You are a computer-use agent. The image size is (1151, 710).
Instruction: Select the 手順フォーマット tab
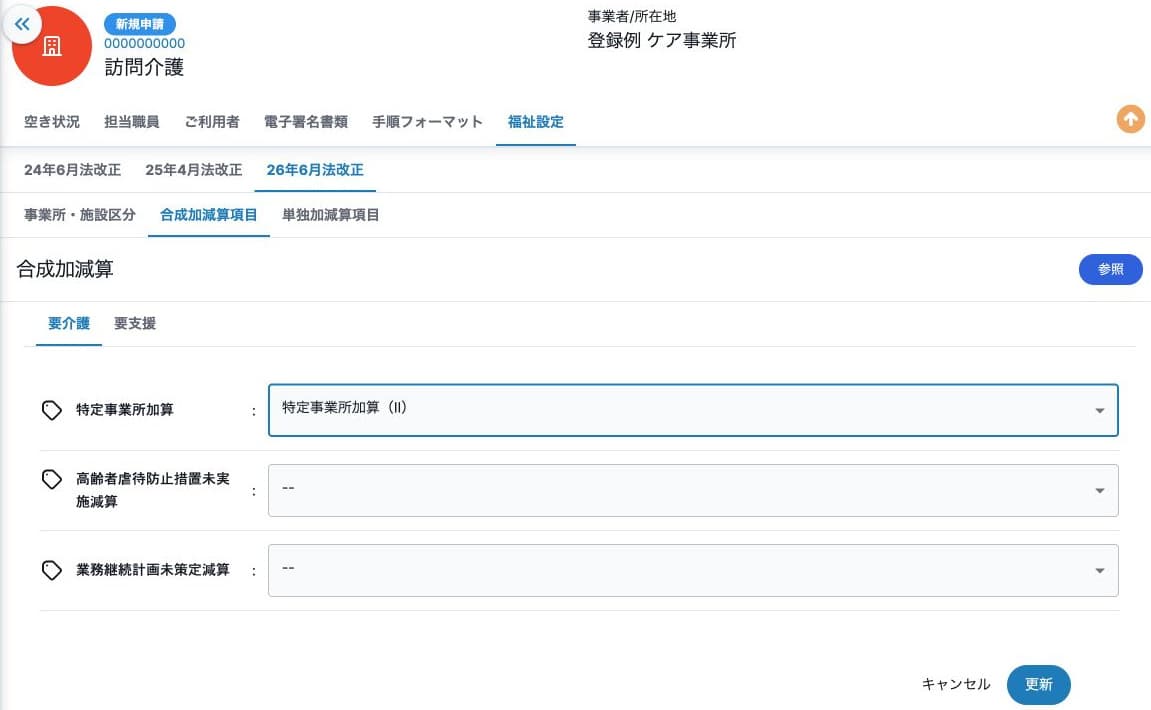click(x=427, y=122)
